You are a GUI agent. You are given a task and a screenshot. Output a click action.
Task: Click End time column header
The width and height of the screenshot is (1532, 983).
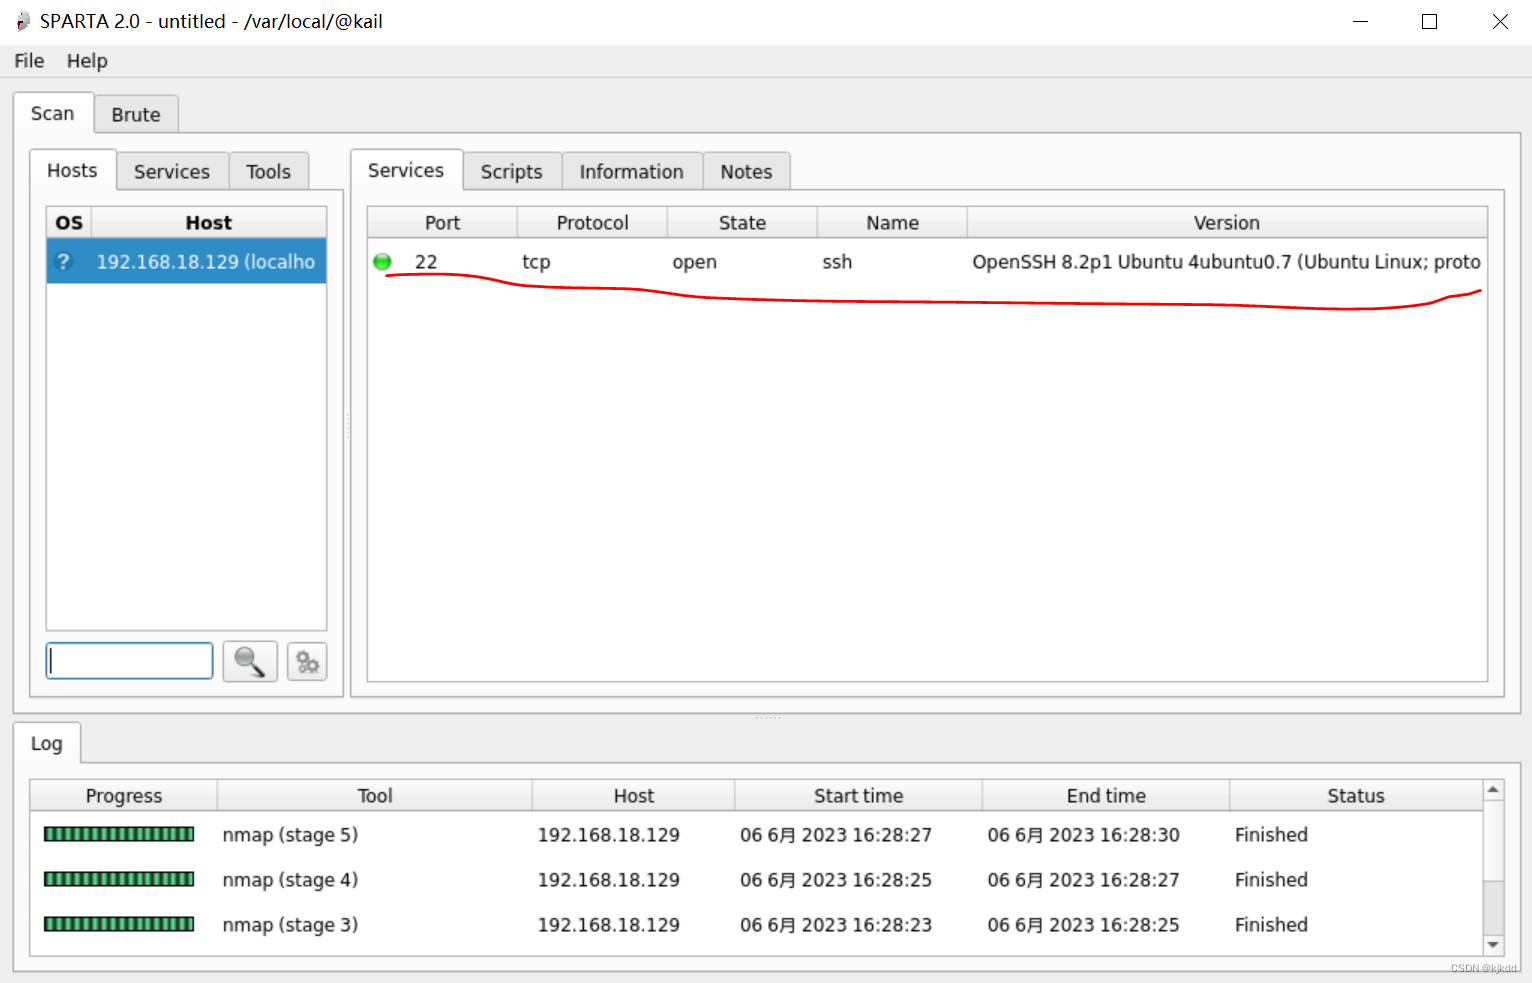(x=1106, y=795)
